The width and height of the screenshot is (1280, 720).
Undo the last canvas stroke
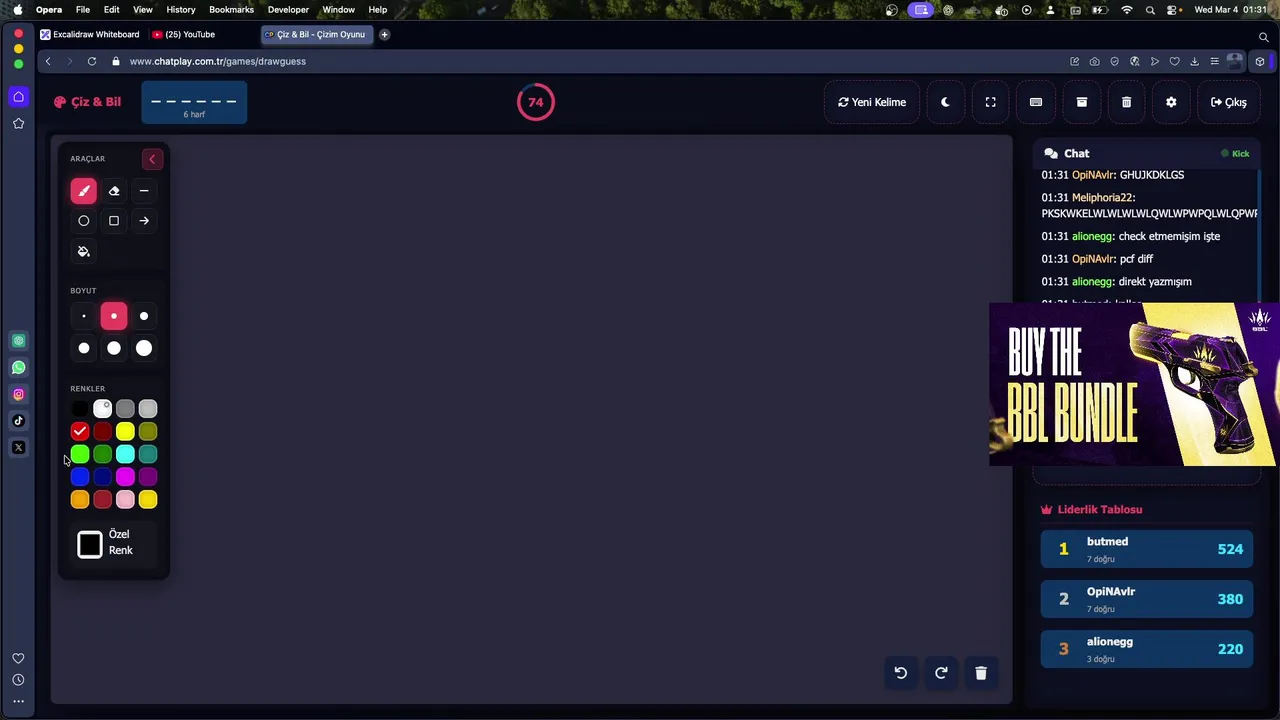click(x=900, y=673)
